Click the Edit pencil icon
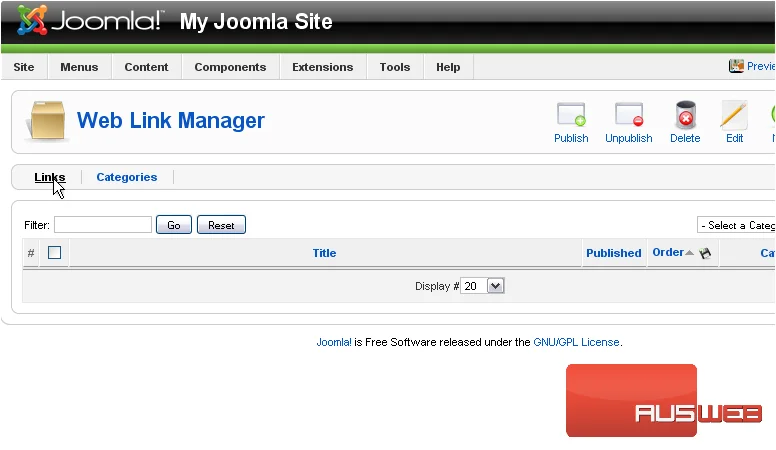 coord(734,115)
